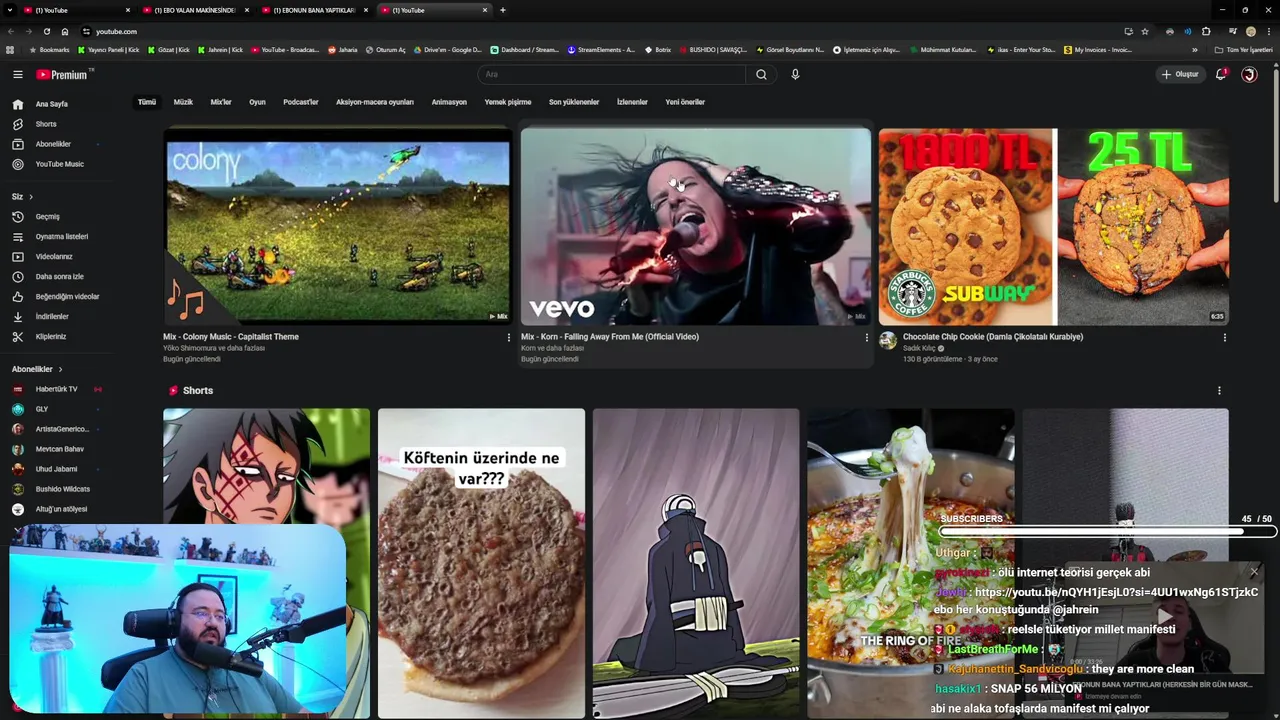
Task: Open more options for Chocolate Chip Cookie video
Action: coord(1224,337)
